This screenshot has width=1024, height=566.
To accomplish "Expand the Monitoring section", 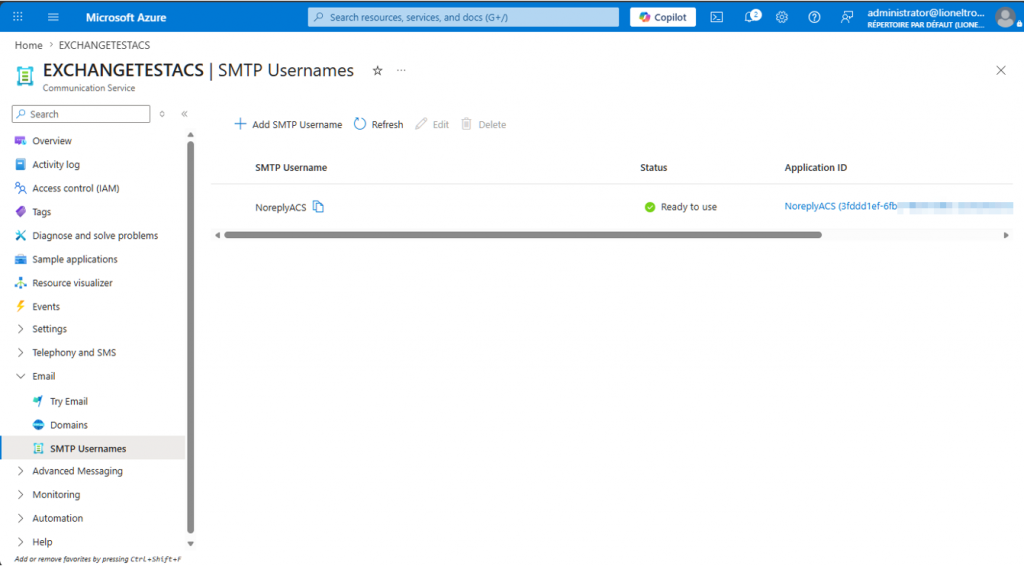I will pyautogui.click(x=20, y=494).
